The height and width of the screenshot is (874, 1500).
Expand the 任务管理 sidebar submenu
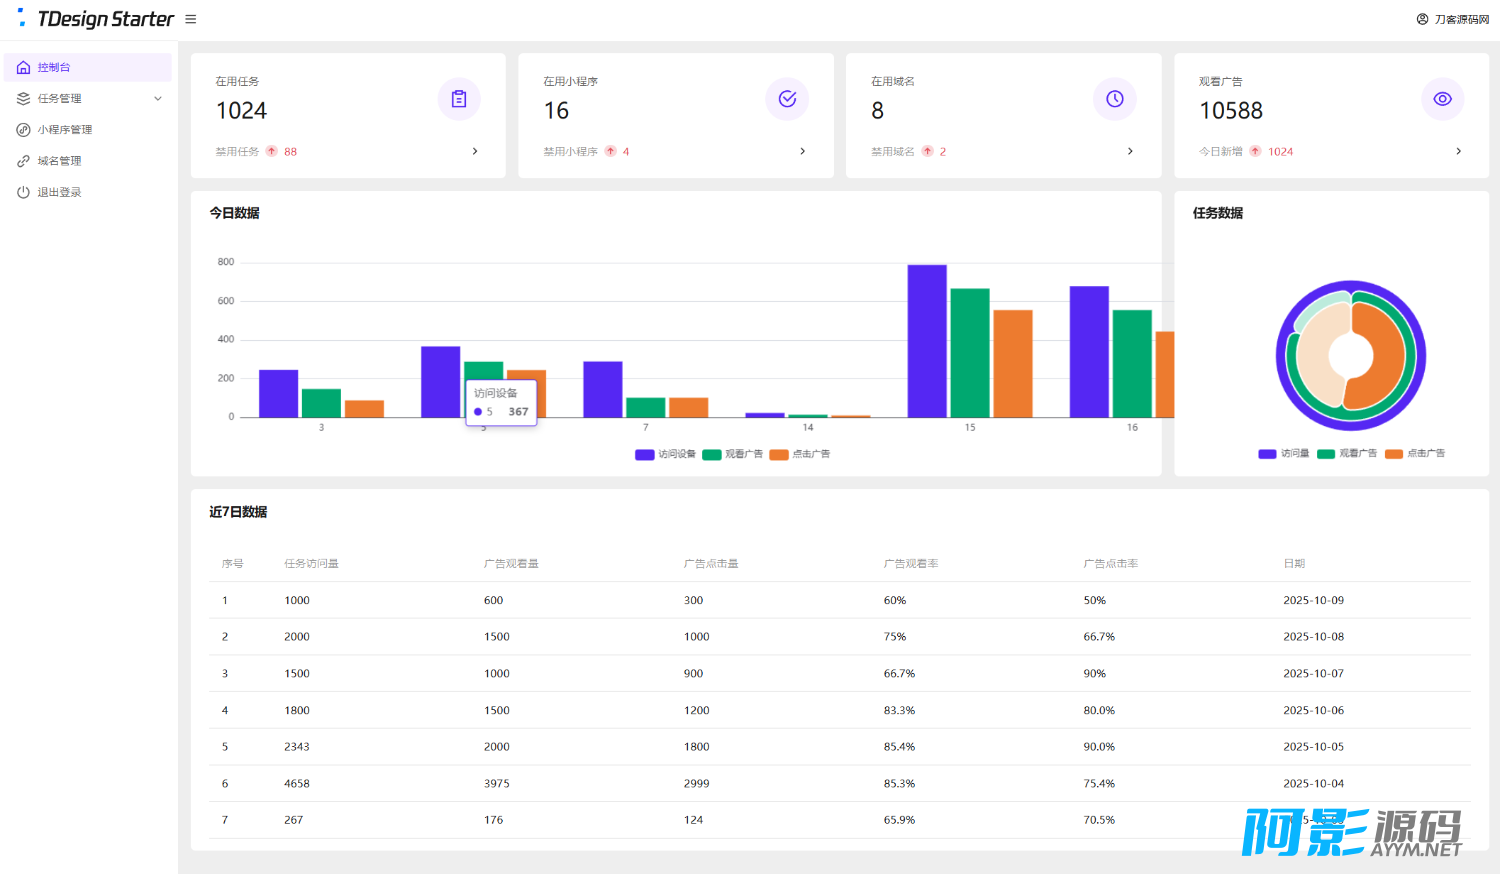(x=157, y=98)
